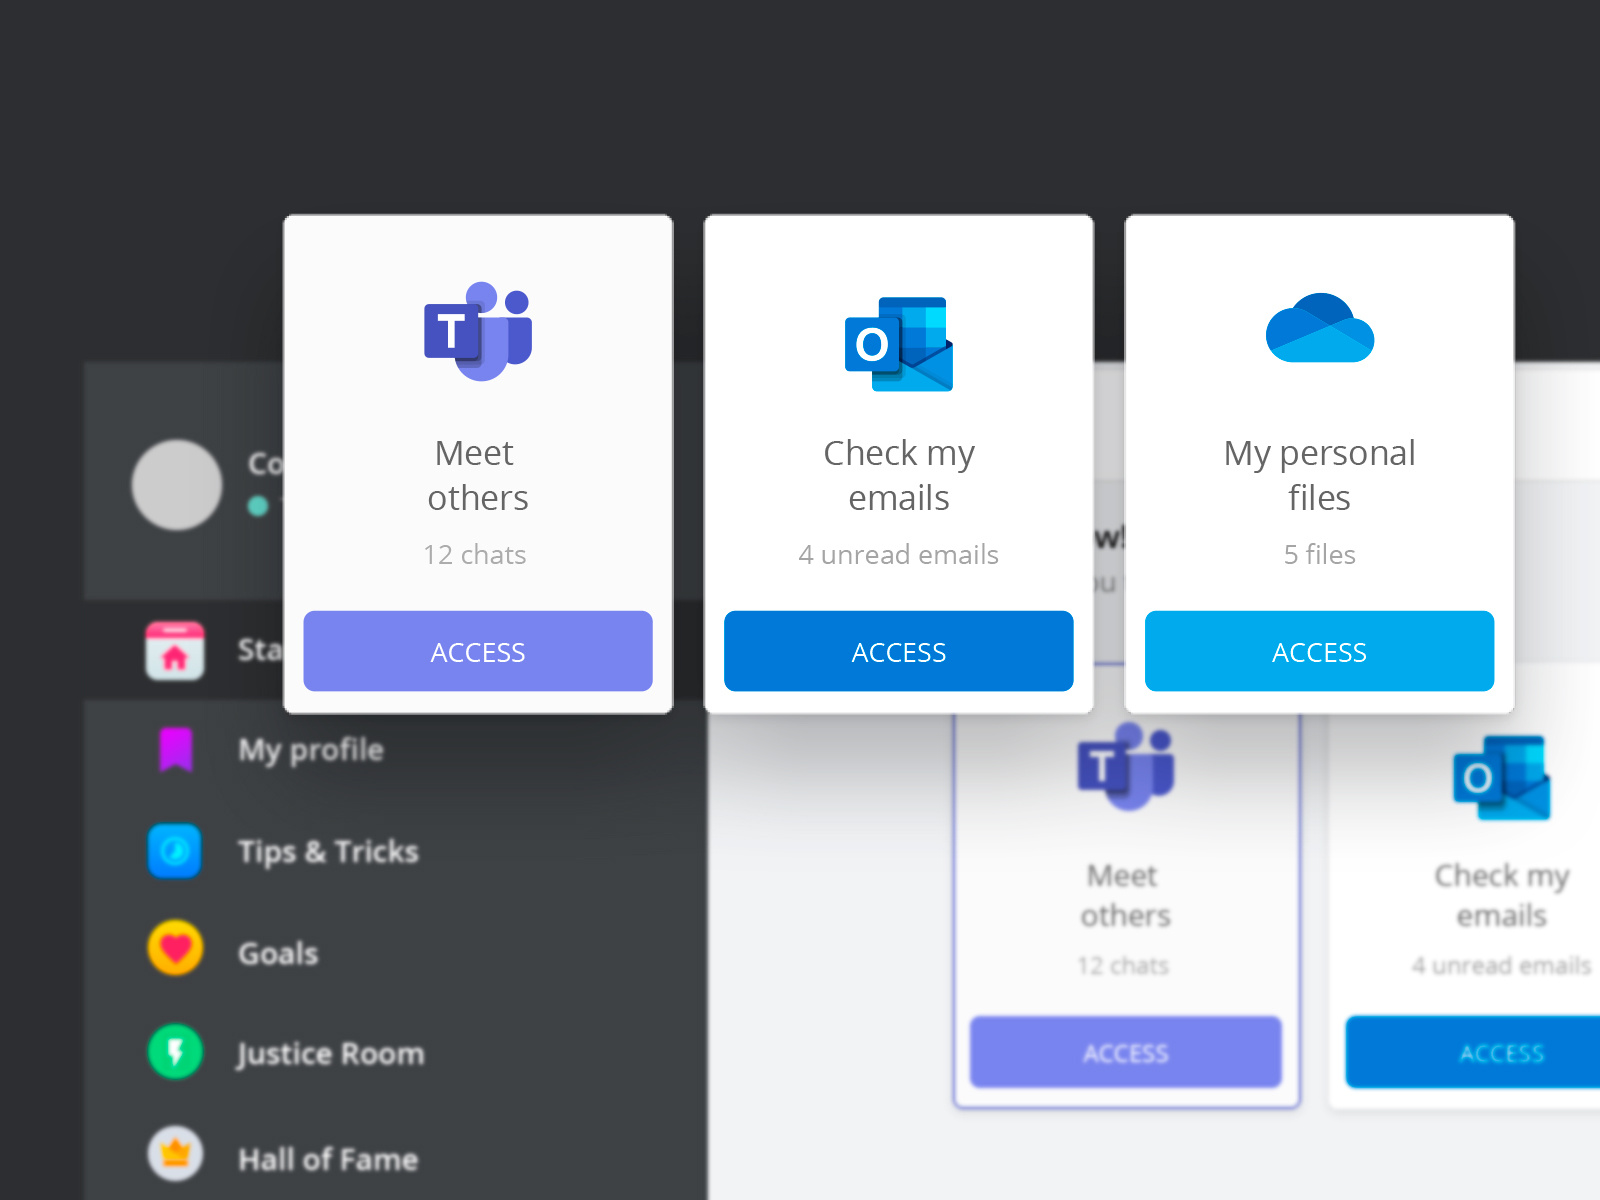Open ACCESS under Meet others front card

coord(478,651)
